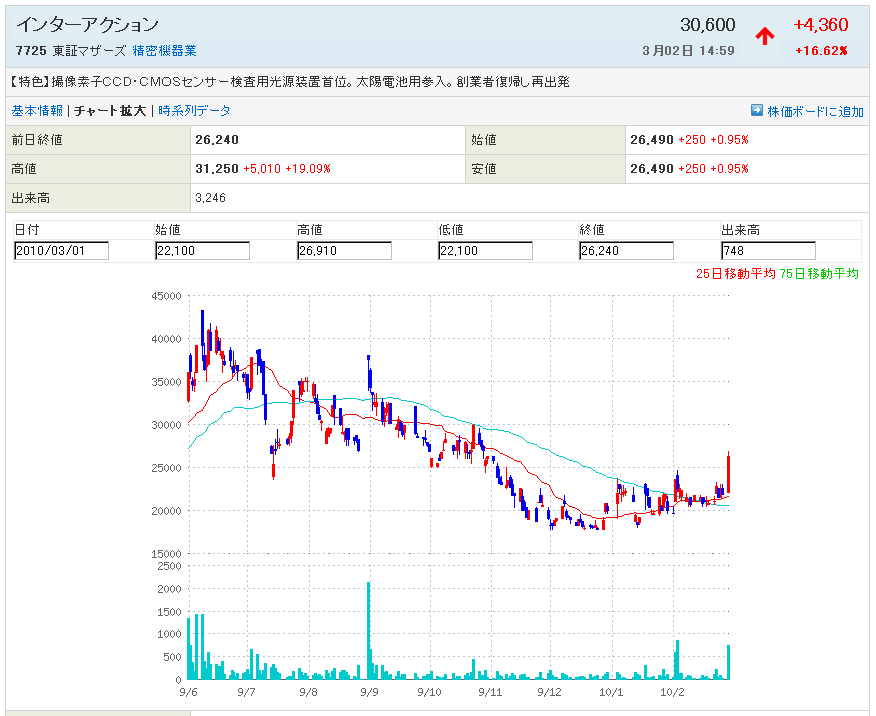Click the 安値 row label
This screenshot has height=716, width=876.
point(484,169)
